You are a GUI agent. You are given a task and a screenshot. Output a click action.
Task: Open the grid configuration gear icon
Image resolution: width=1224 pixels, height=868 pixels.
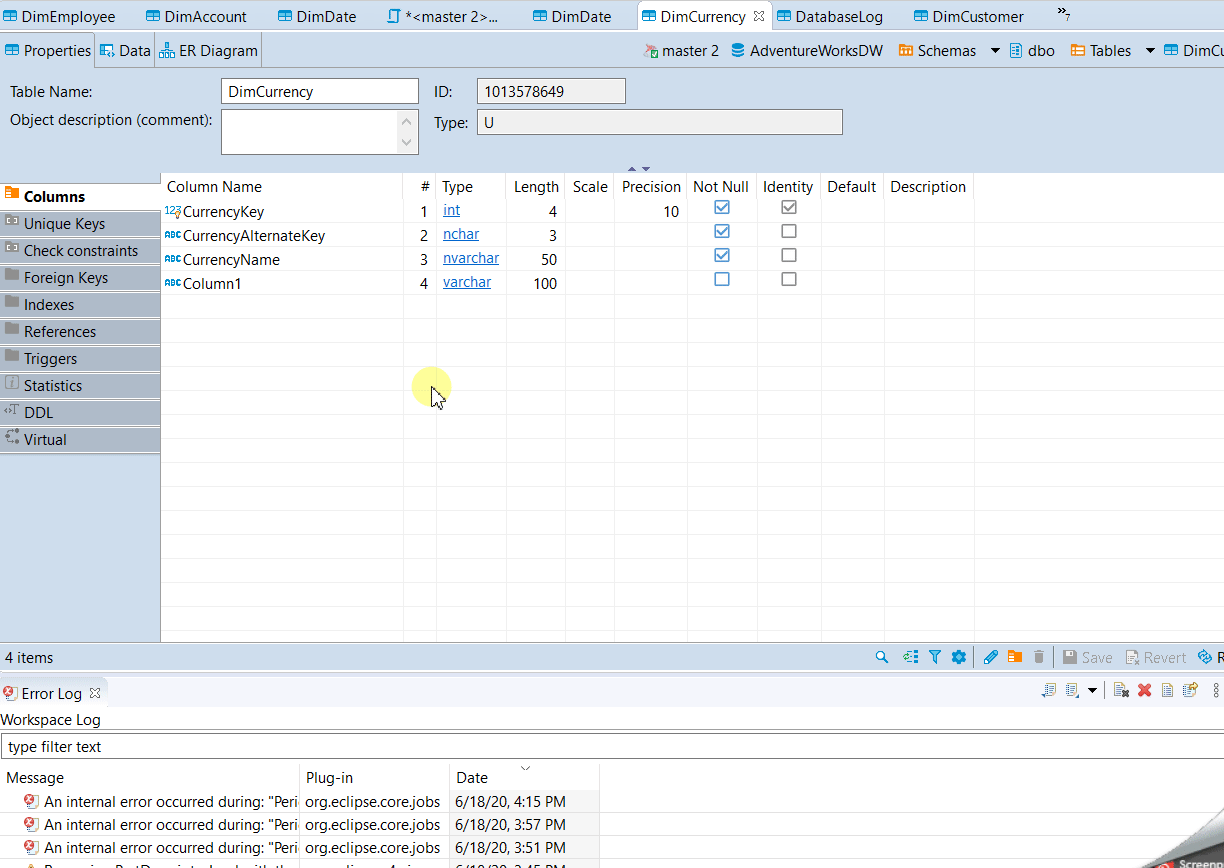(959, 657)
